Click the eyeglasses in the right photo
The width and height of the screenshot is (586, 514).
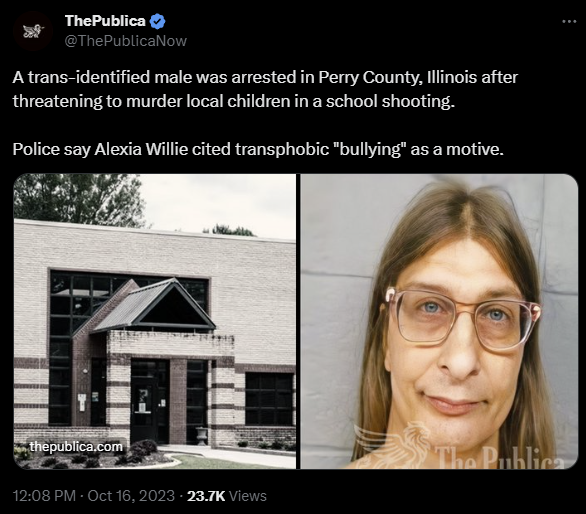coord(463,318)
